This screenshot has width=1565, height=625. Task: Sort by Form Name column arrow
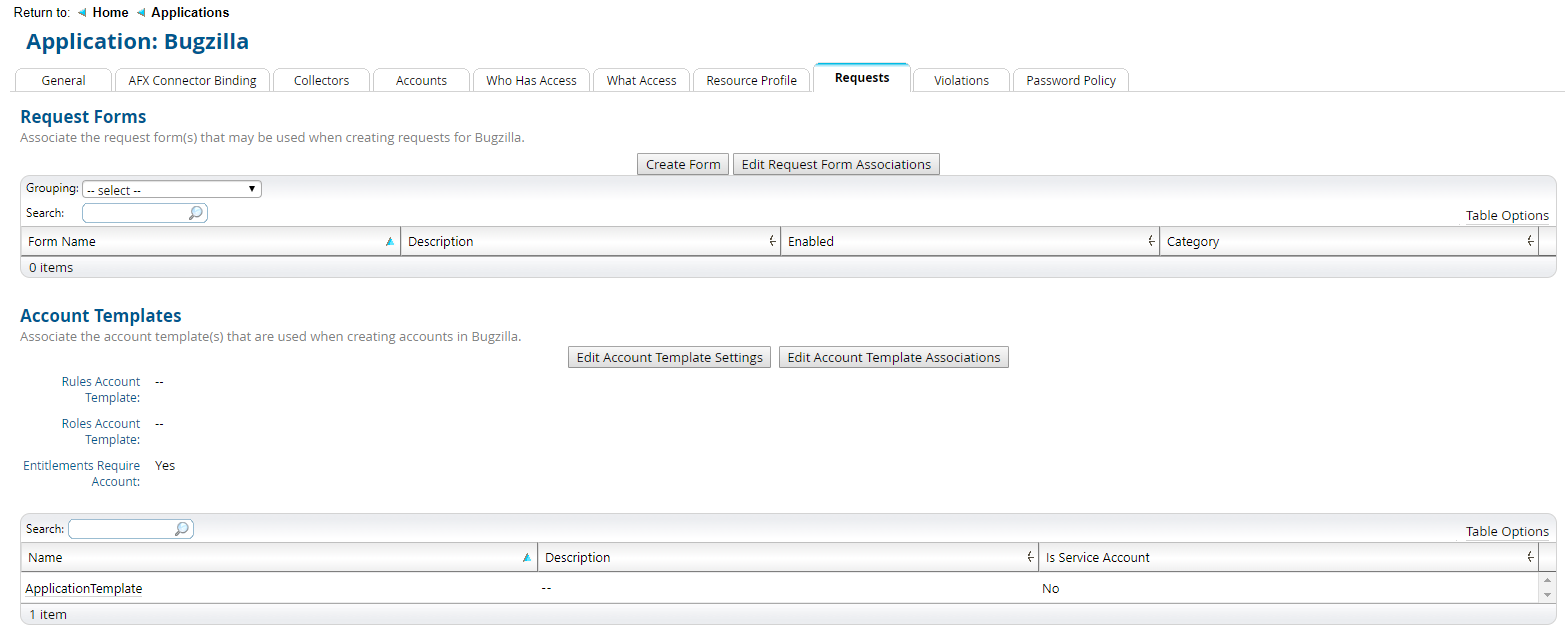389,242
